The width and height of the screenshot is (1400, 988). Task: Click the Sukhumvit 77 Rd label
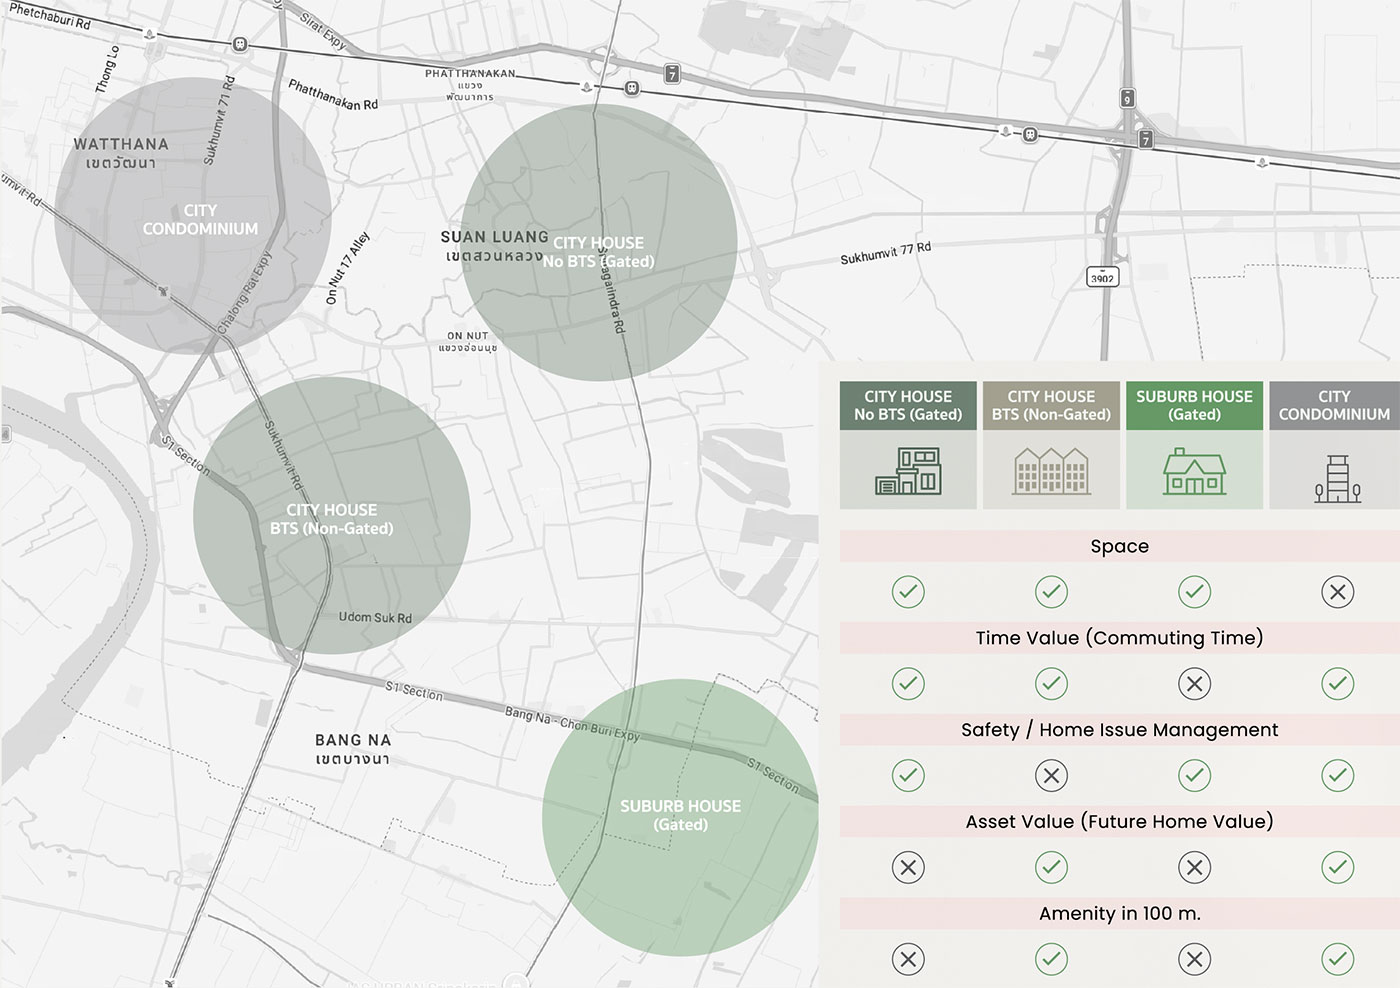point(885,253)
